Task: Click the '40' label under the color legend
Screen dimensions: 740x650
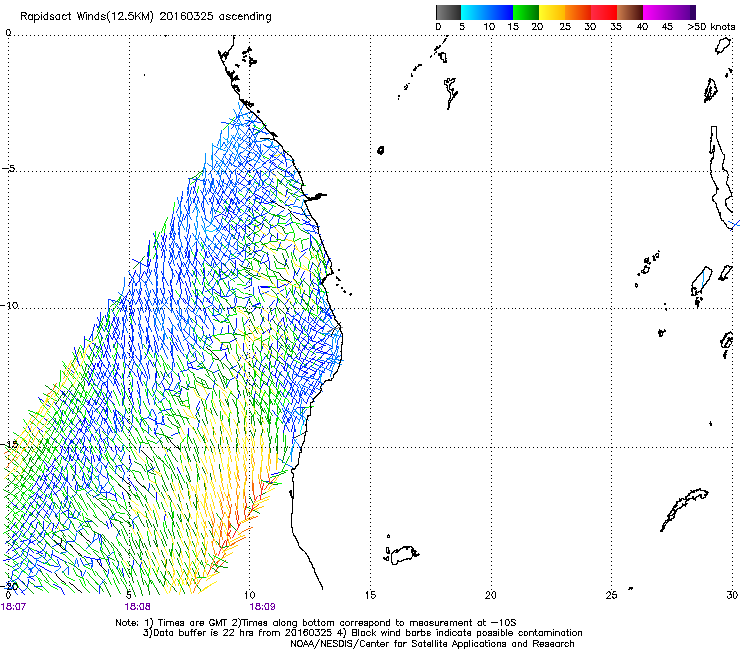Action: [642, 27]
